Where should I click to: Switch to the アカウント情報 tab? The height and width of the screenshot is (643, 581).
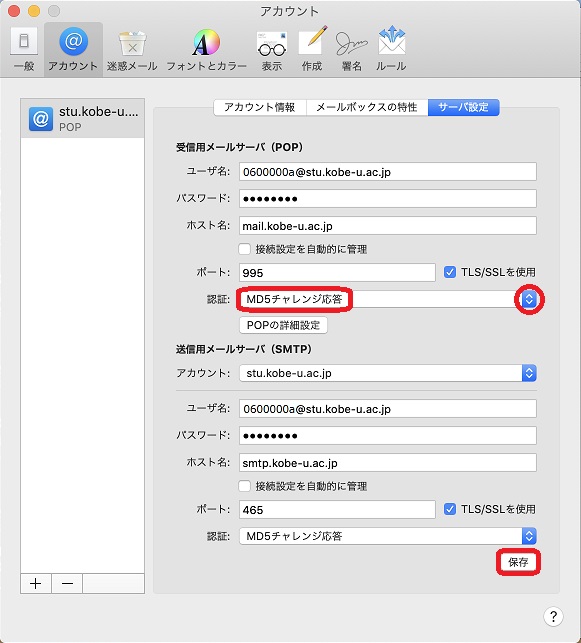(x=260, y=107)
